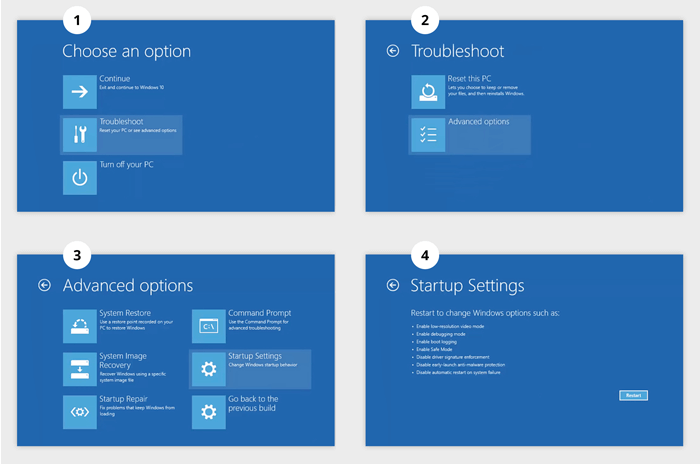
Task: Select the Troubleshoot tools icon
Action: coord(80,135)
